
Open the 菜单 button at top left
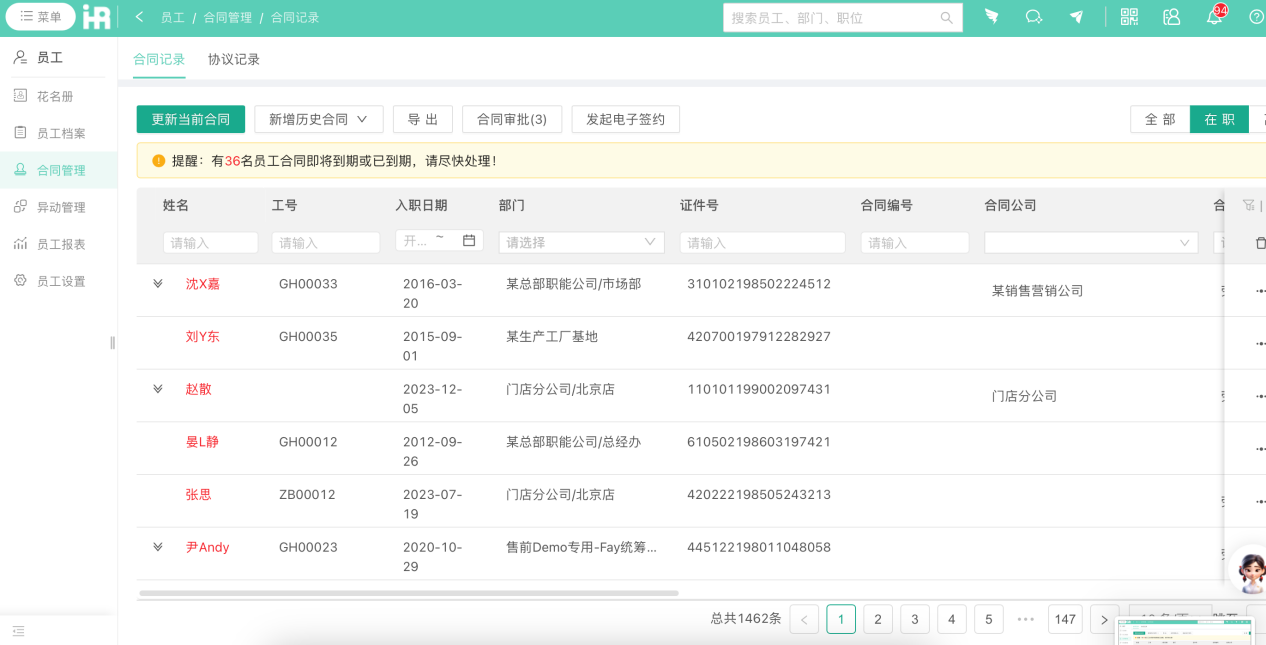coord(40,16)
